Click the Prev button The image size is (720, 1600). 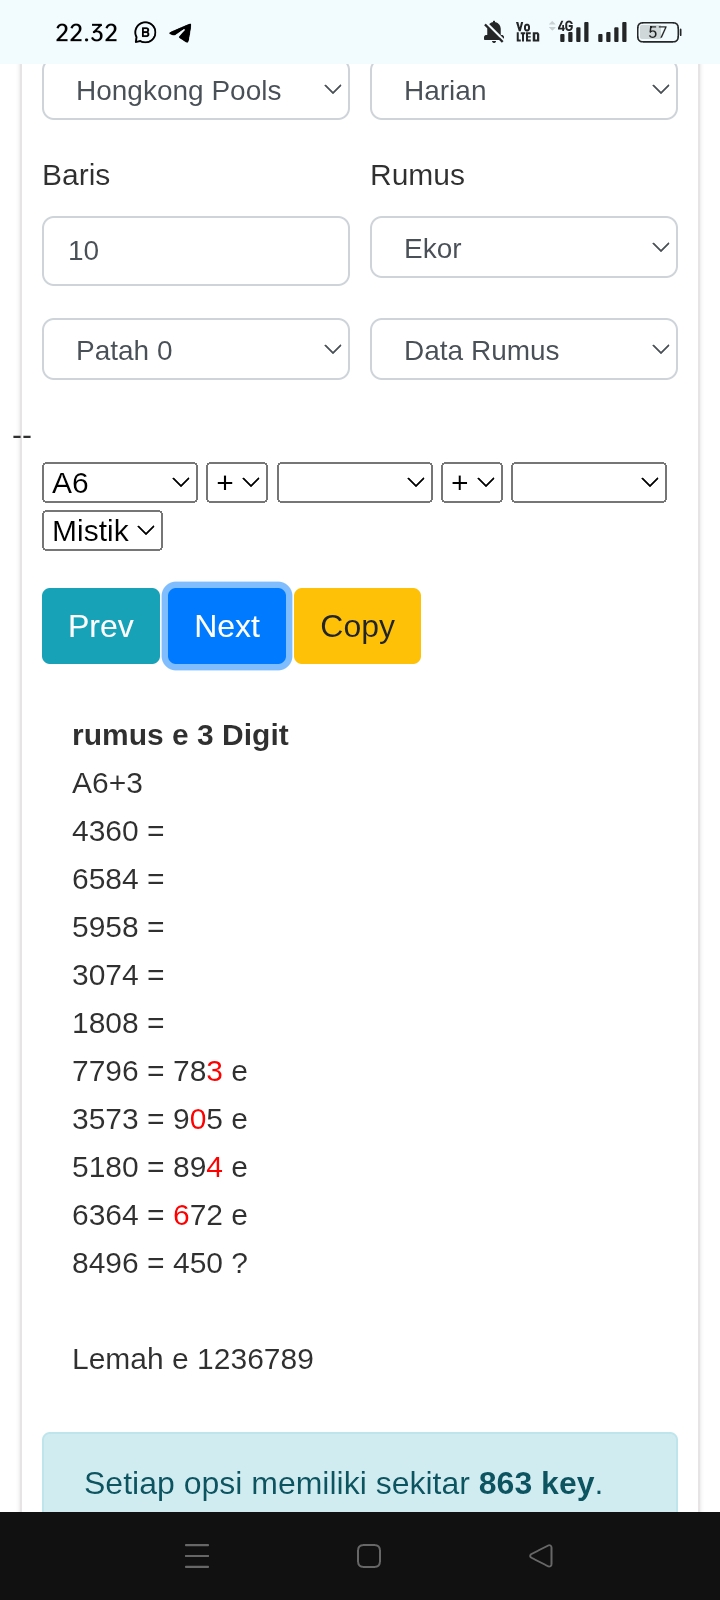click(x=101, y=626)
